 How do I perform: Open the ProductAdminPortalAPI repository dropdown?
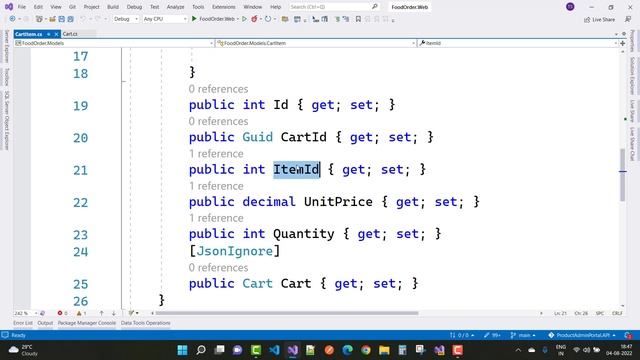point(582,335)
